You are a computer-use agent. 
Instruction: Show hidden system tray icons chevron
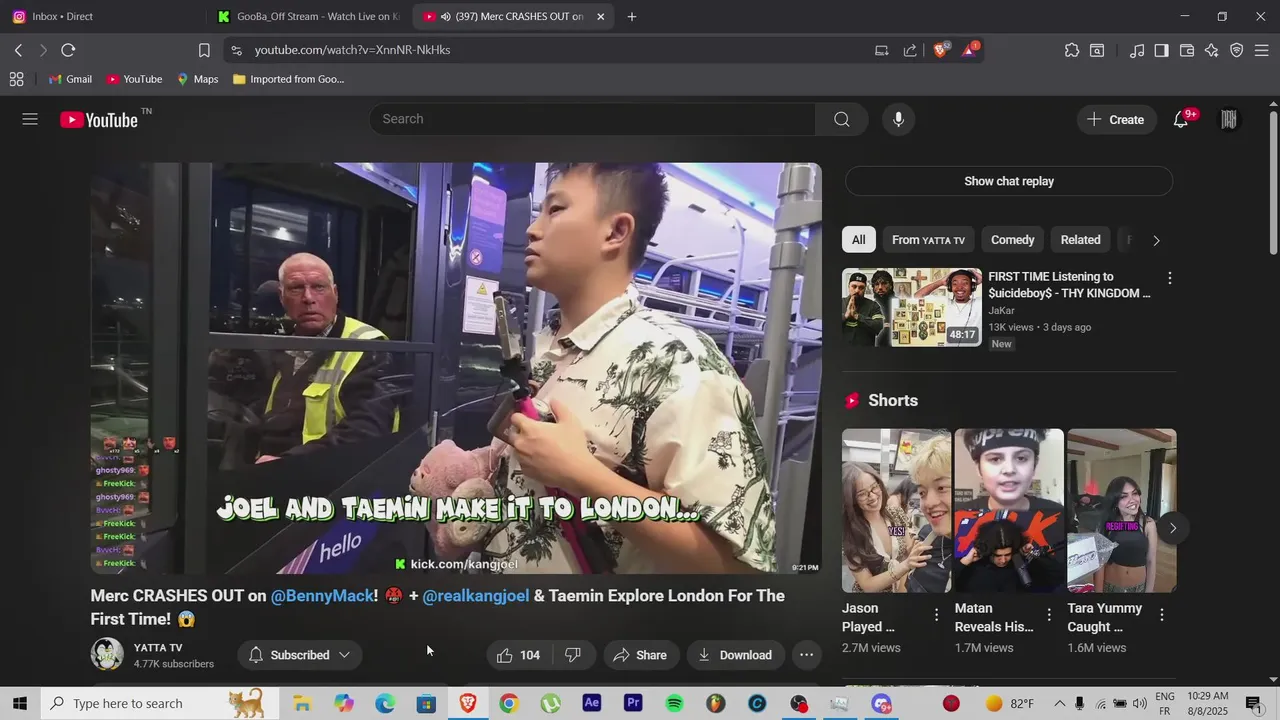[x=1060, y=704]
